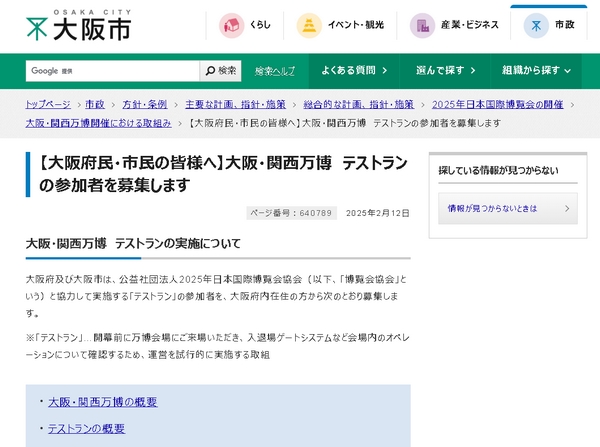The width and height of the screenshot is (600, 447).
Task: Click the Google search input field
Action: tap(112, 71)
